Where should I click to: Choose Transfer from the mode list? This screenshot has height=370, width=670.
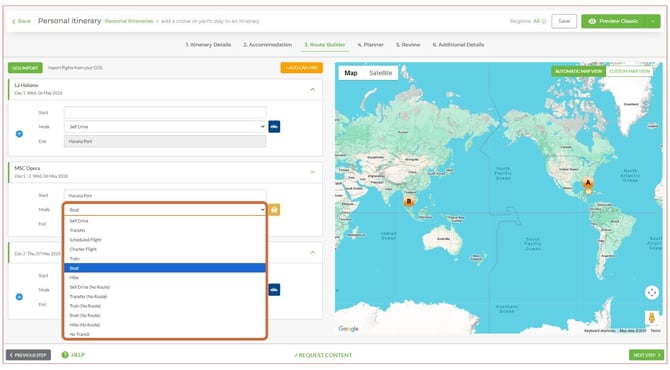tap(165, 230)
